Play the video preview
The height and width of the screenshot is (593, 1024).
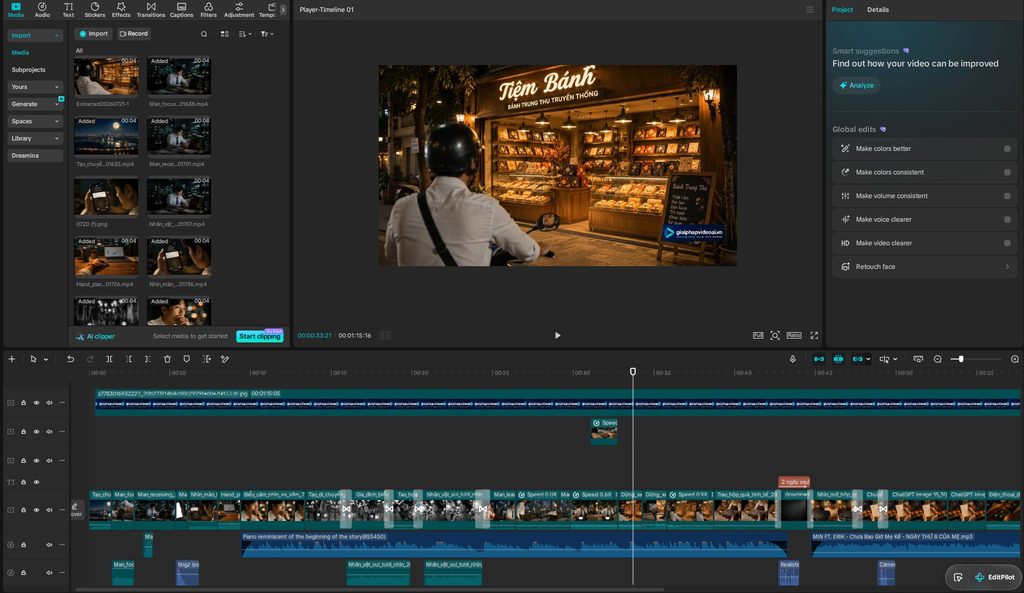[x=557, y=335]
